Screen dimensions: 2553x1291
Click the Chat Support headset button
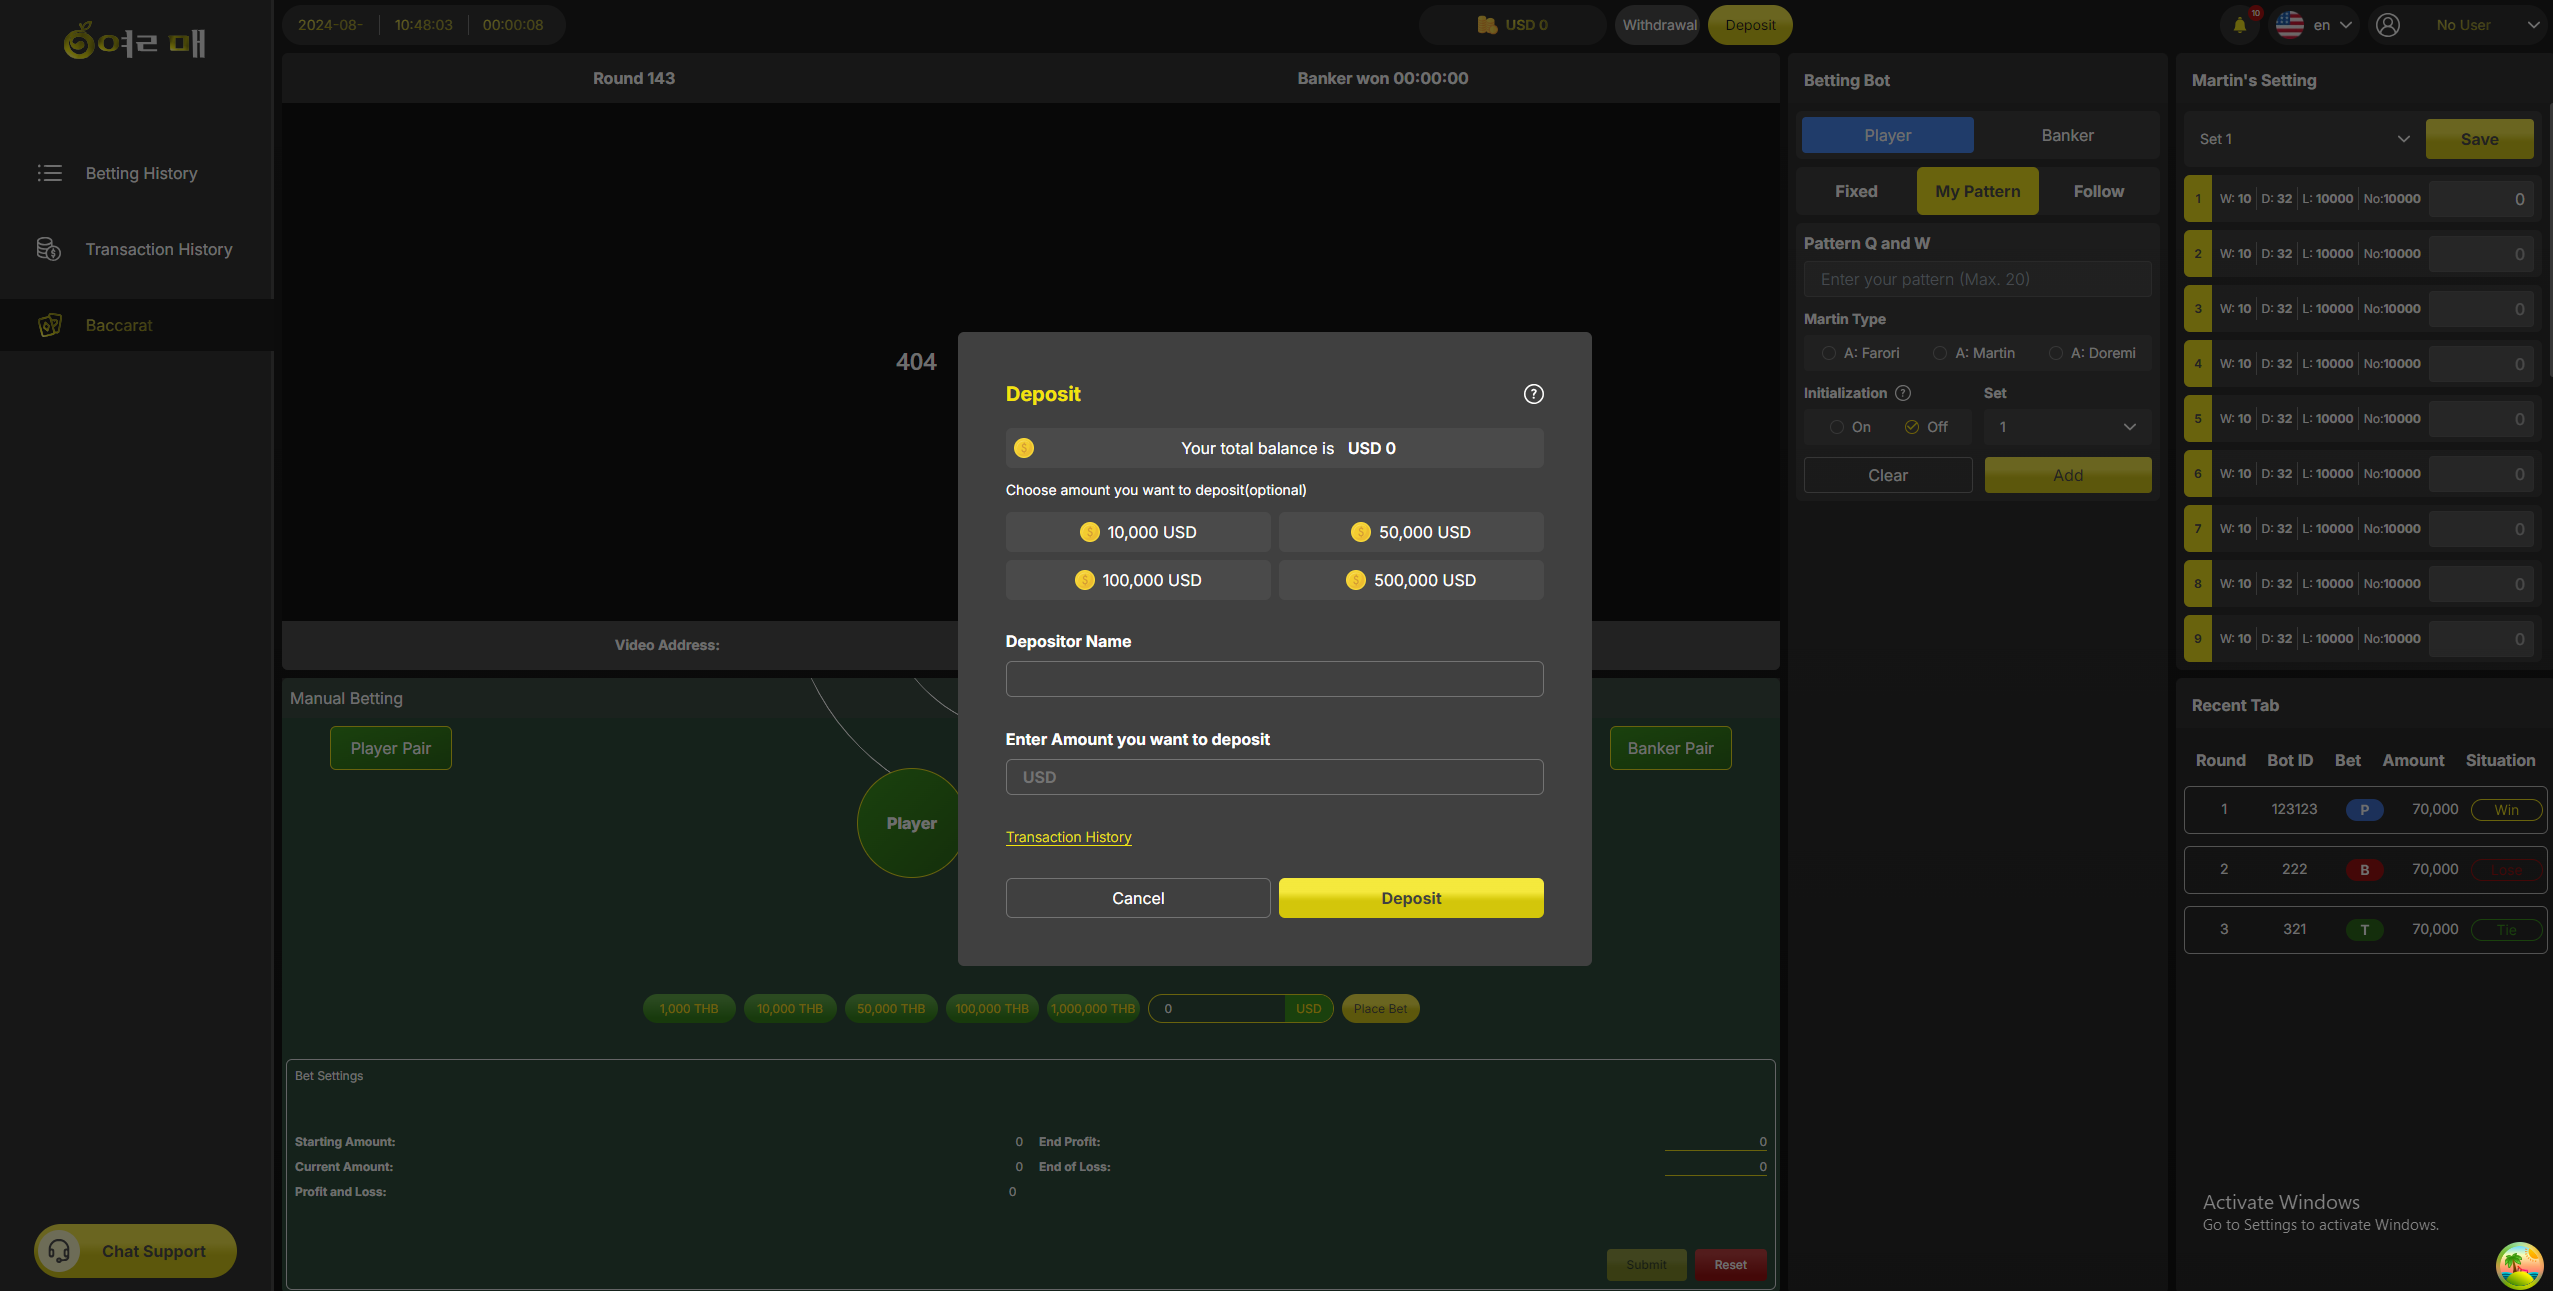click(x=136, y=1251)
